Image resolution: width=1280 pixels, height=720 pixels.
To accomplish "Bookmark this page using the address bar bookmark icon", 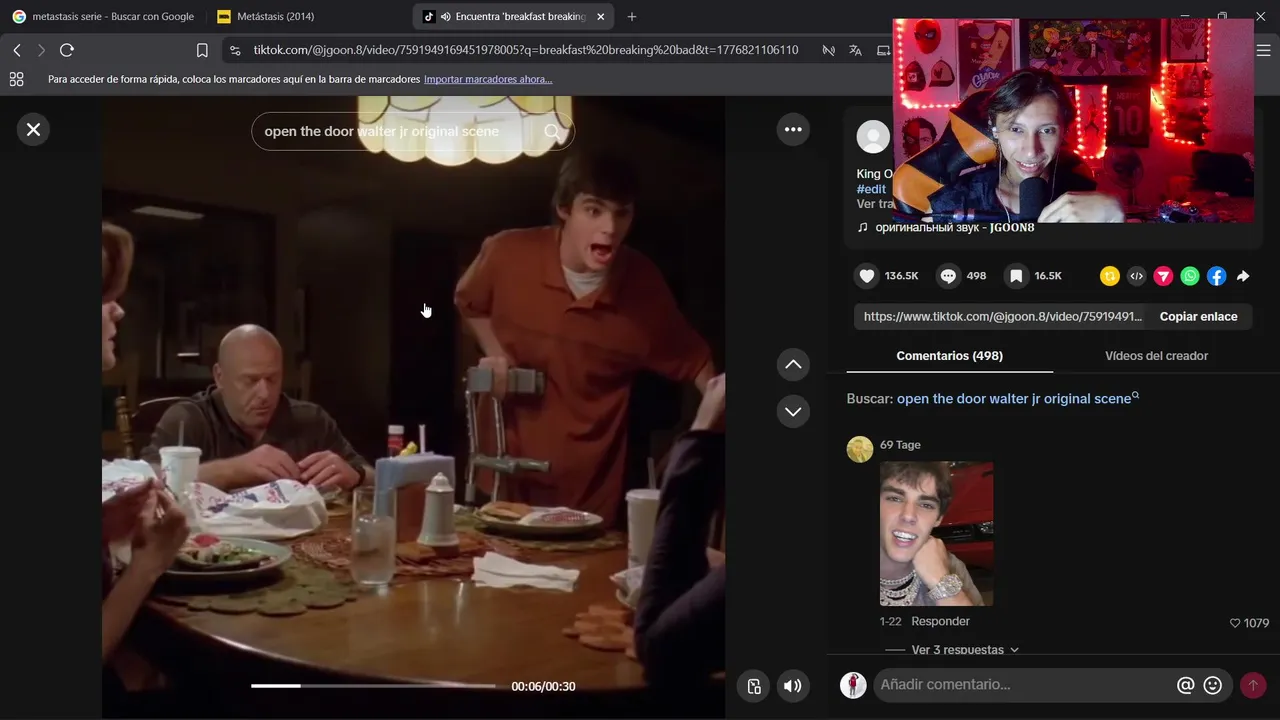I will [x=202, y=50].
